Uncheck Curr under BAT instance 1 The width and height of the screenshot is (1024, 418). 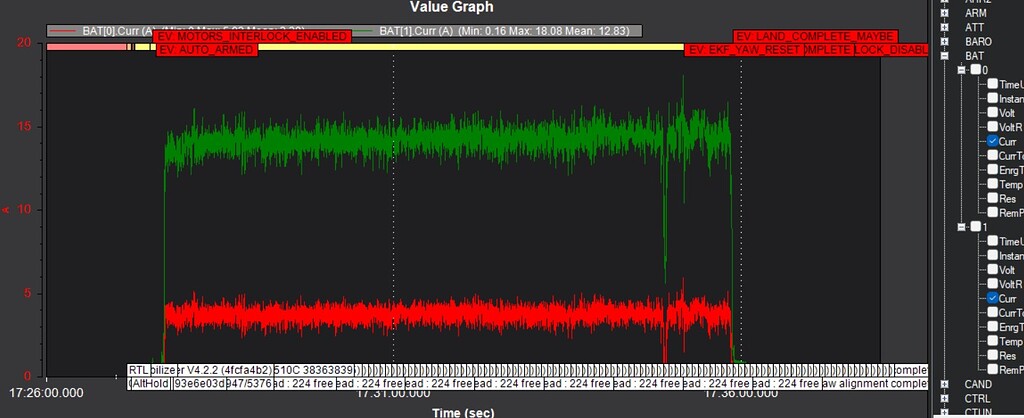tap(993, 298)
